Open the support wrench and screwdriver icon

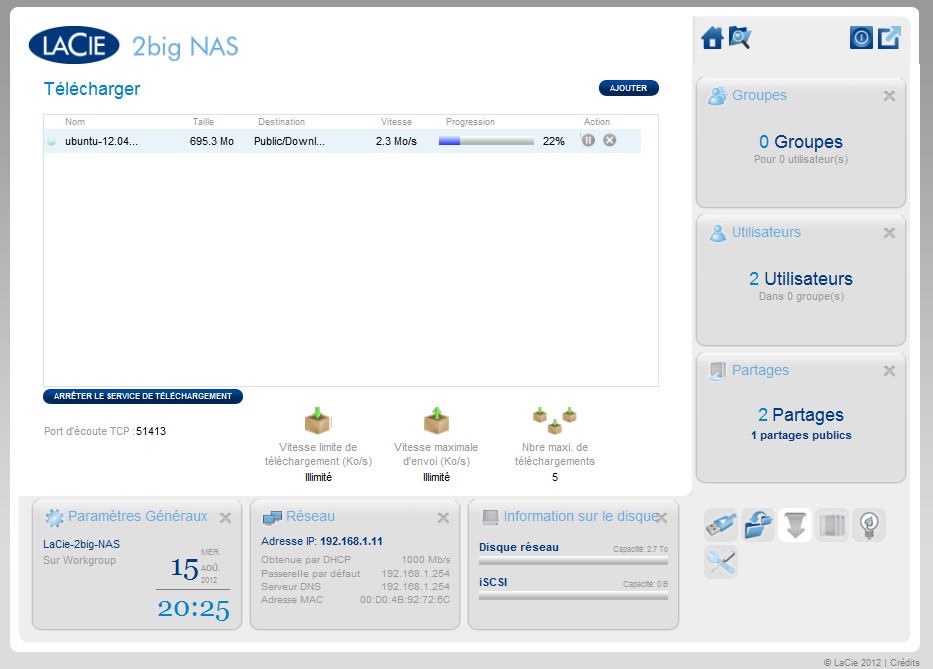tap(721, 561)
